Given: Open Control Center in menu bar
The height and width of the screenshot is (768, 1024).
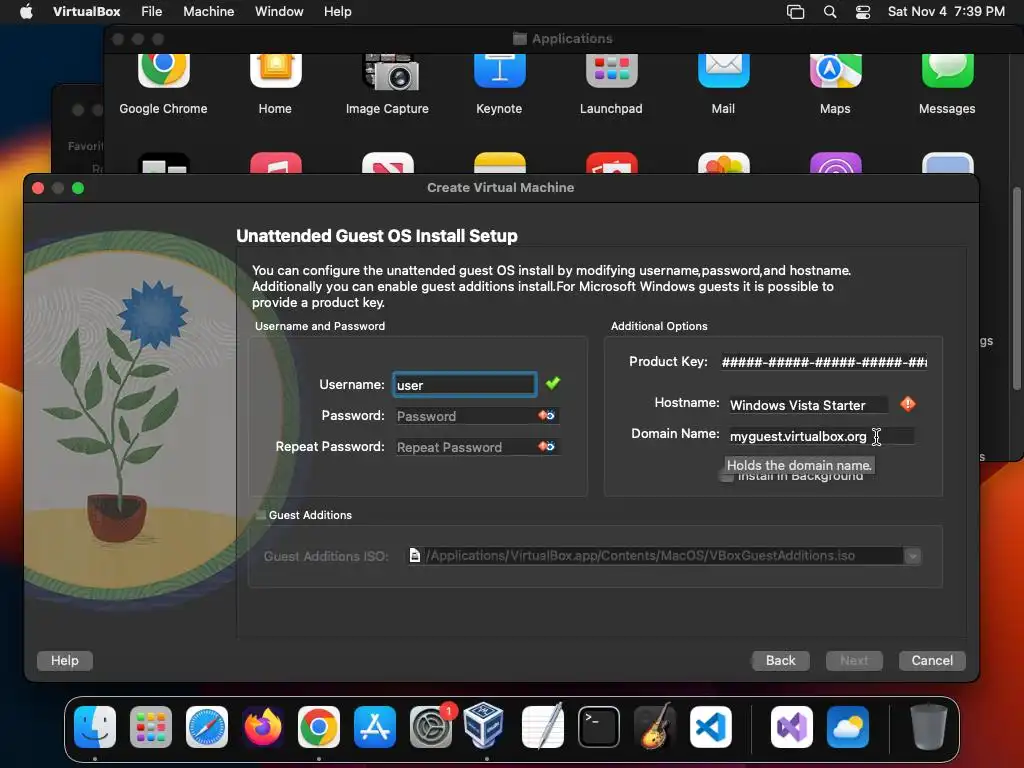Looking at the screenshot, I should click(x=863, y=12).
